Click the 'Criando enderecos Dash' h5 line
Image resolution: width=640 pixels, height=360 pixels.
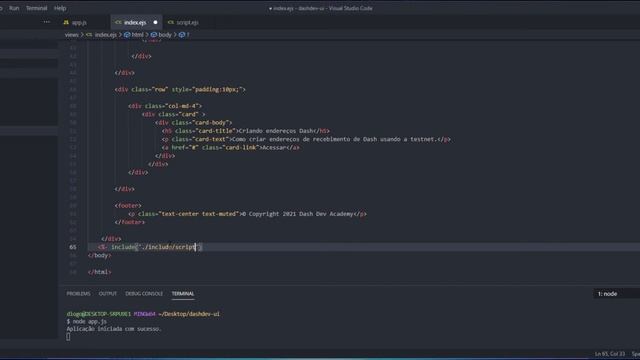tap(246, 131)
